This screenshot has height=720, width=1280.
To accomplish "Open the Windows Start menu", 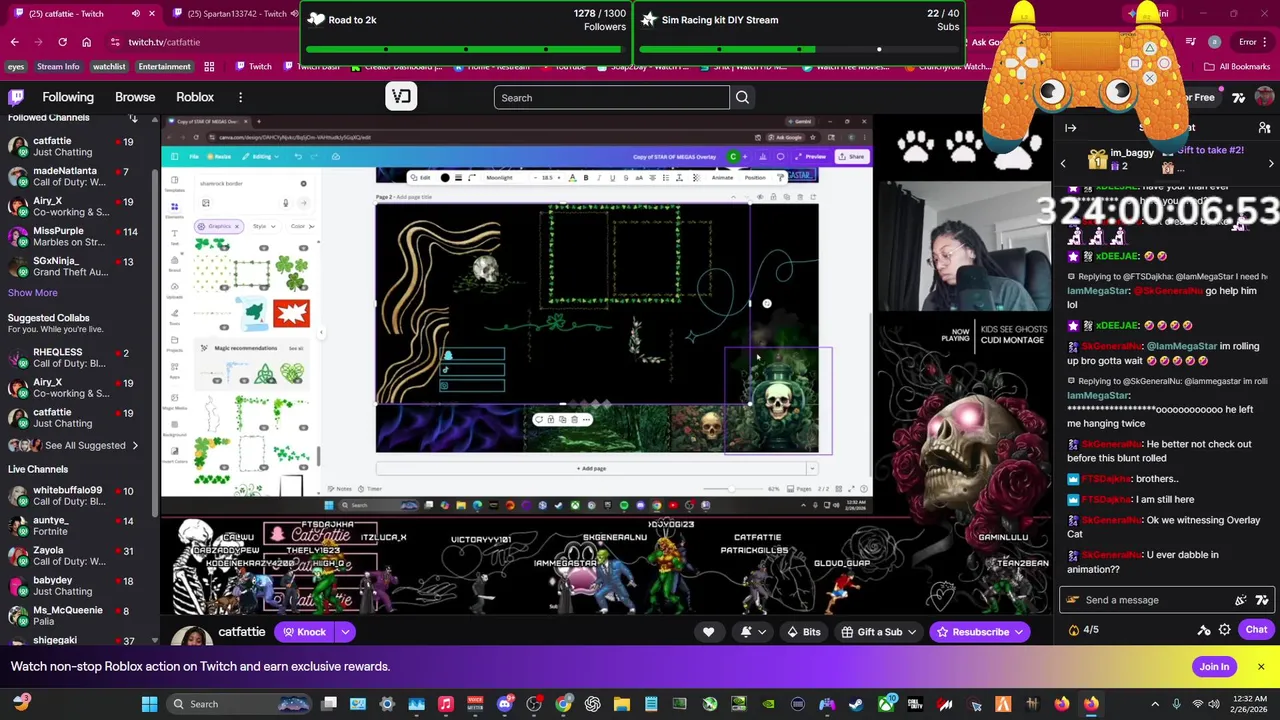I will coord(149,704).
